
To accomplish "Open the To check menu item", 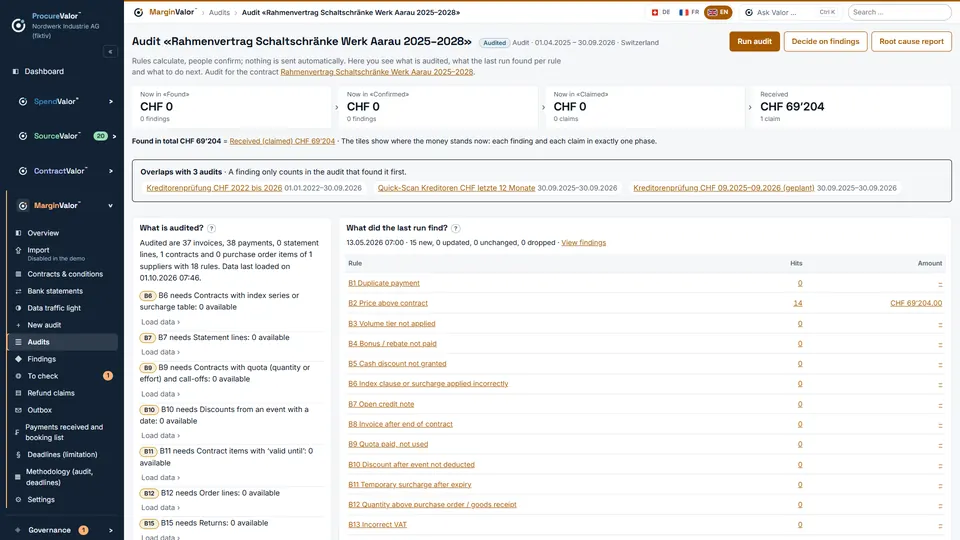I will point(62,377).
